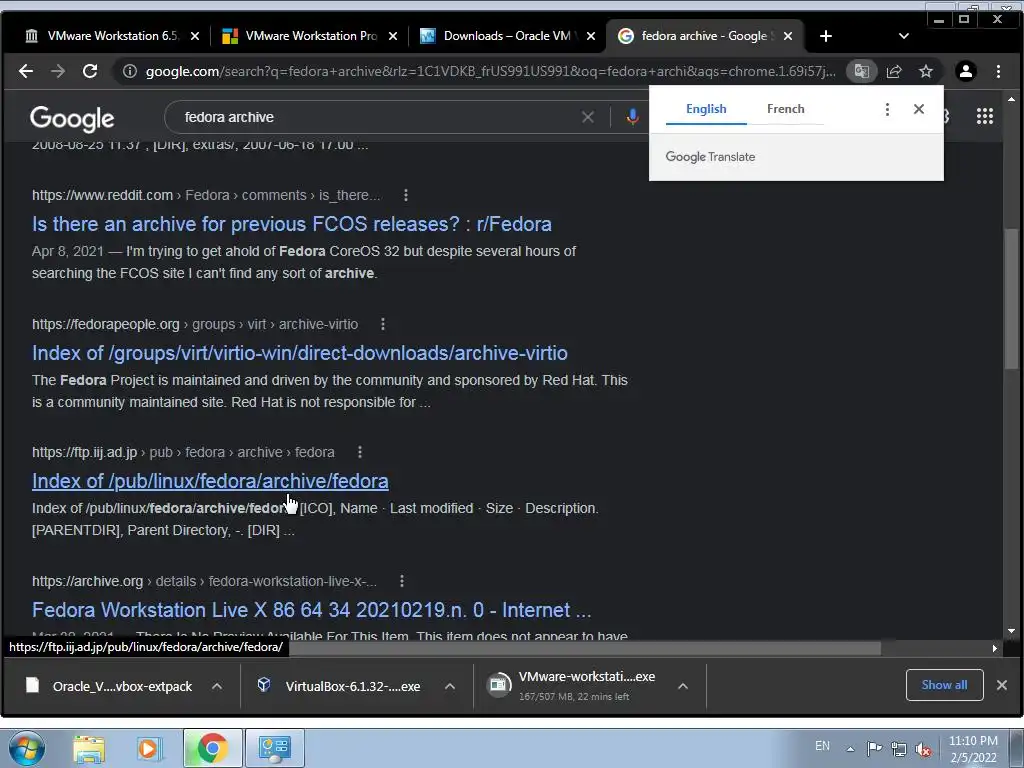1024x768 pixels.
Task: Open more options for reddit result
Action: [x=406, y=195]
